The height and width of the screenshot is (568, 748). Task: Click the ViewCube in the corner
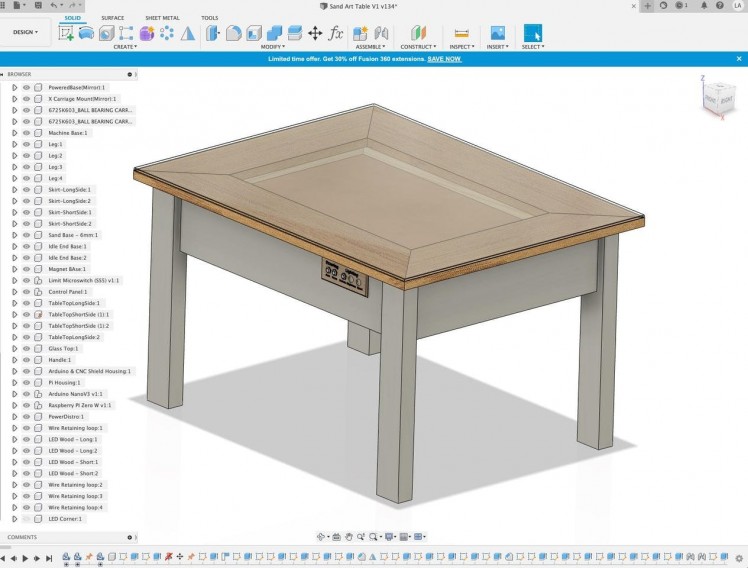pyautogui.click(x=718, y=97)
